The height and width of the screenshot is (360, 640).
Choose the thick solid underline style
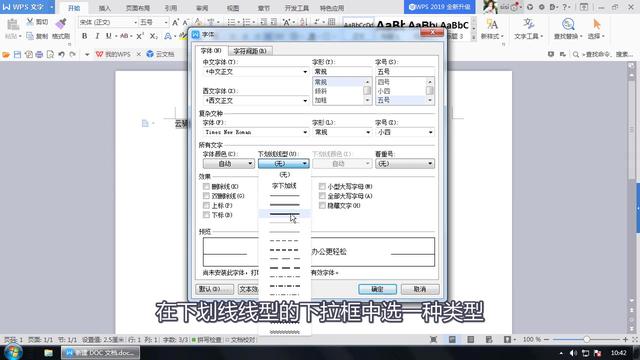[284, 214]
